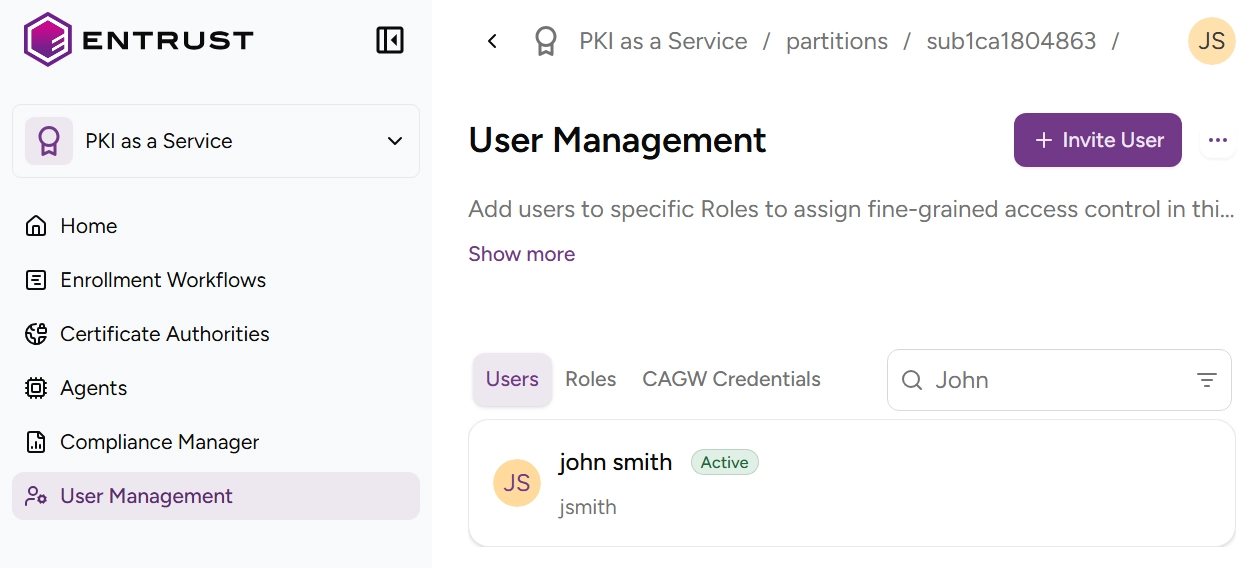Click the Entrust hexagon logo
The image size is (1258, 568).
click(x=47, y=40)
